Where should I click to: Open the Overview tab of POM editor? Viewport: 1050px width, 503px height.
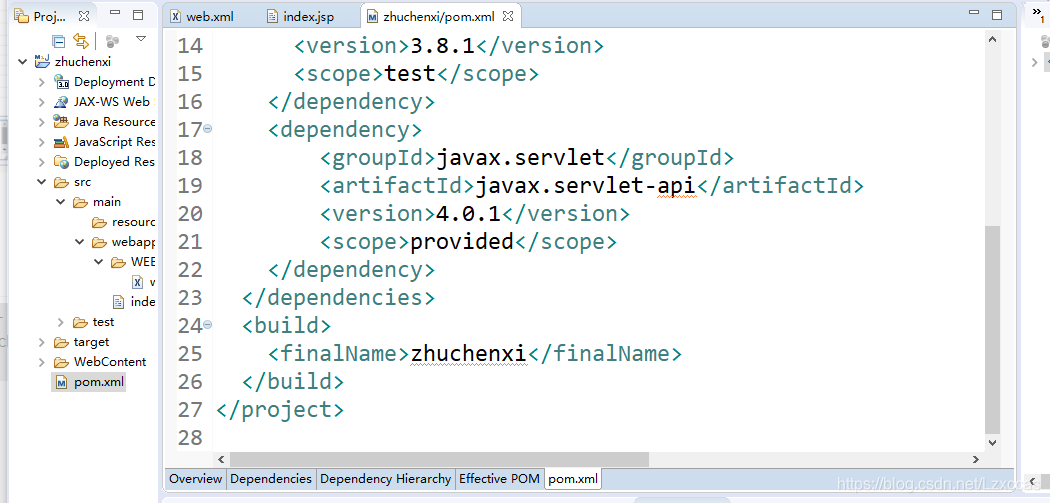click(196, 479)
